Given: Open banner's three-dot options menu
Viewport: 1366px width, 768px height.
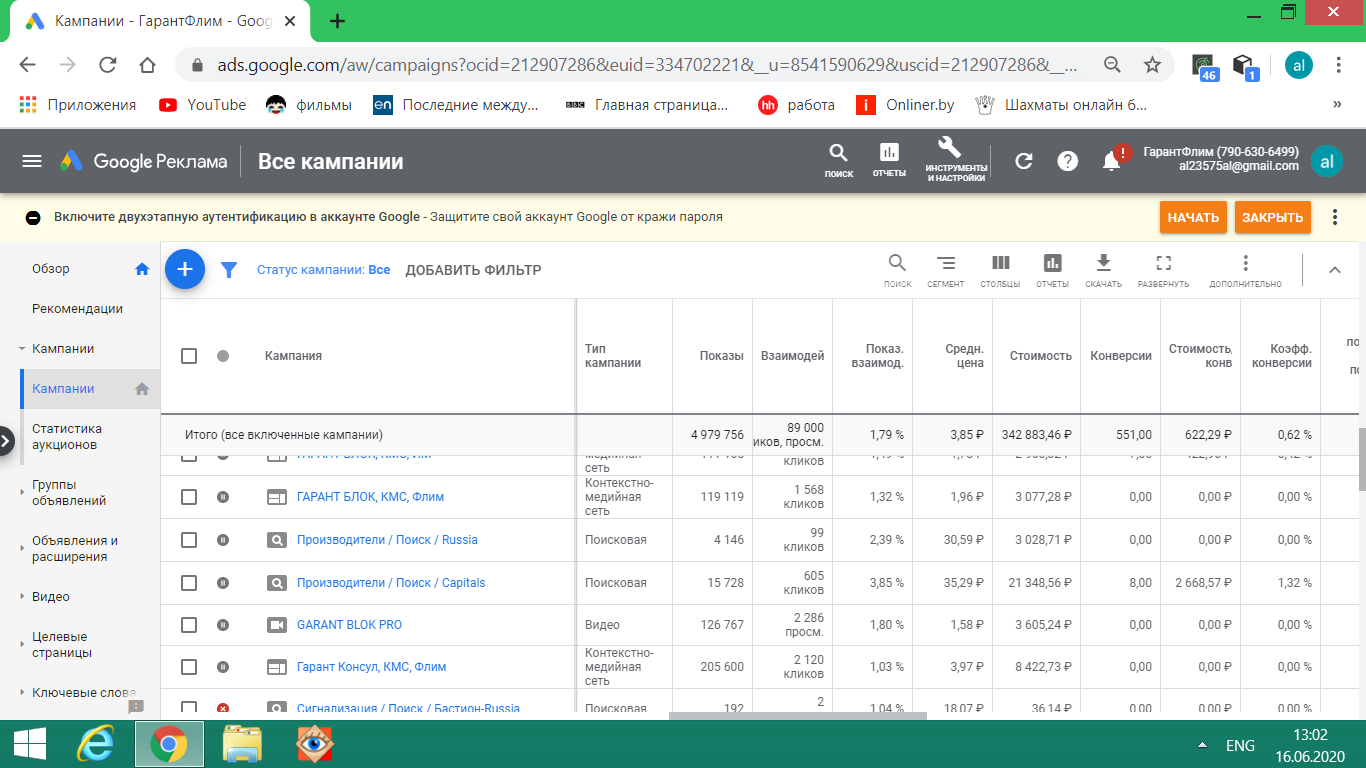Looking at the screenshot, I should [1335, 217].
